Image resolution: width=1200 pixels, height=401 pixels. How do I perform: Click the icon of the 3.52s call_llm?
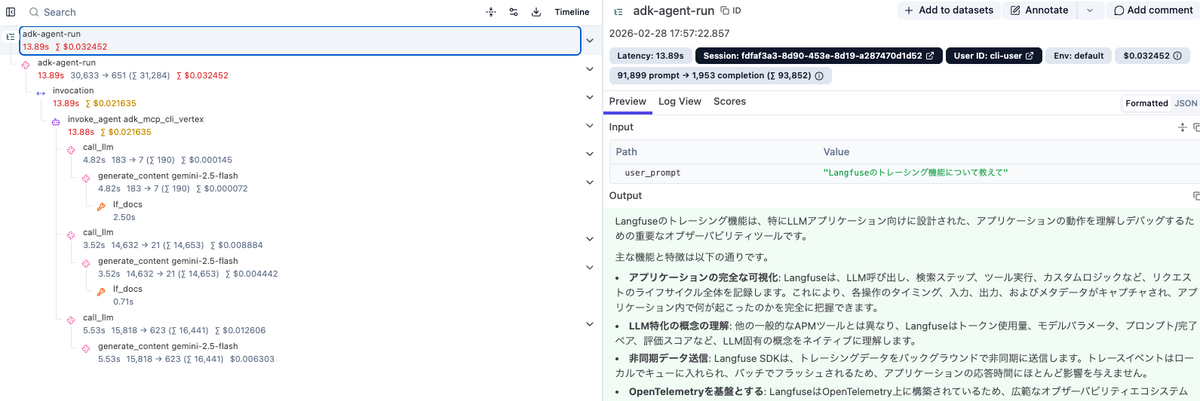[x=71, y=233]
